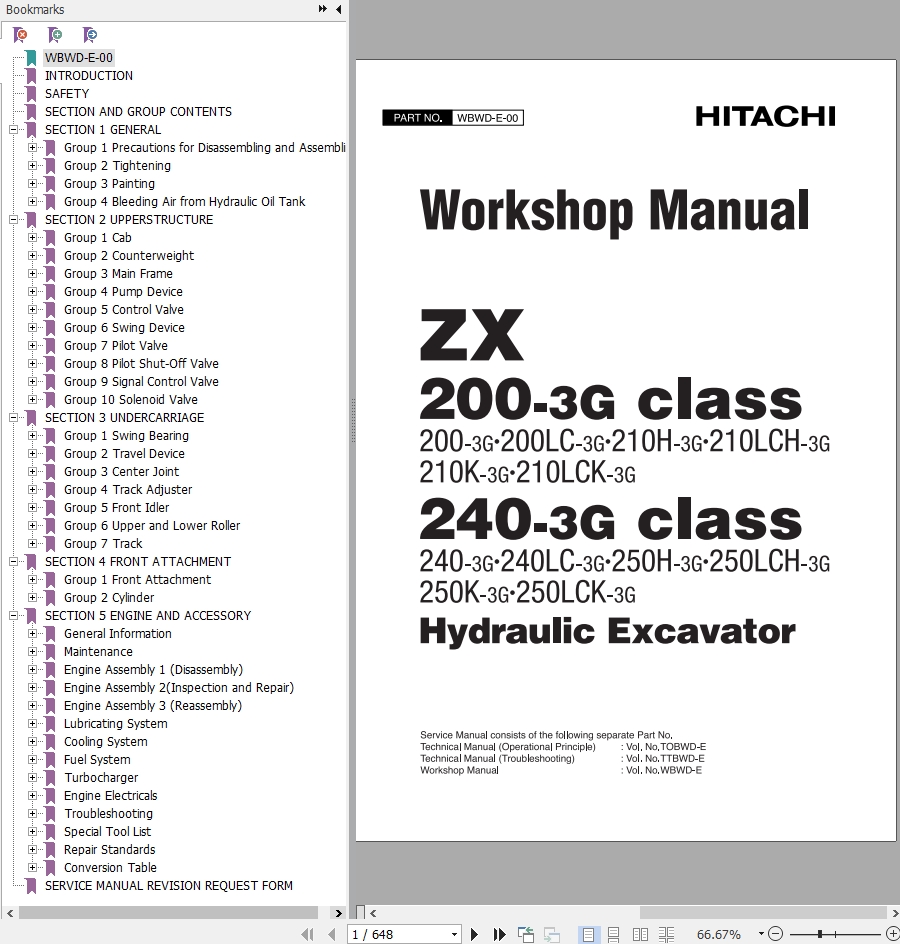Jump to last page button

(x=499, y=934)
